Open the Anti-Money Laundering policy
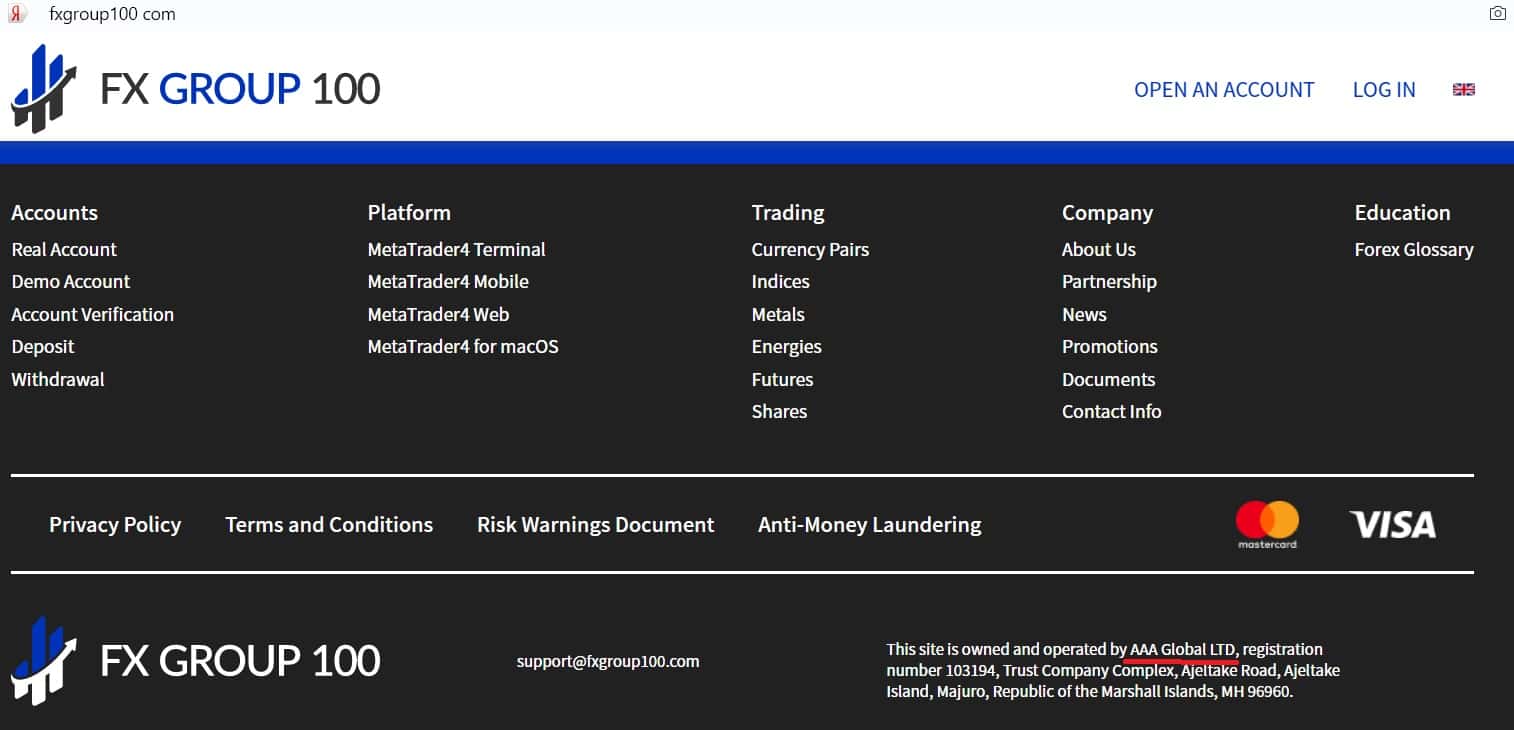The width and height of the screenshot is (1514, 730). tap(870, 525)
